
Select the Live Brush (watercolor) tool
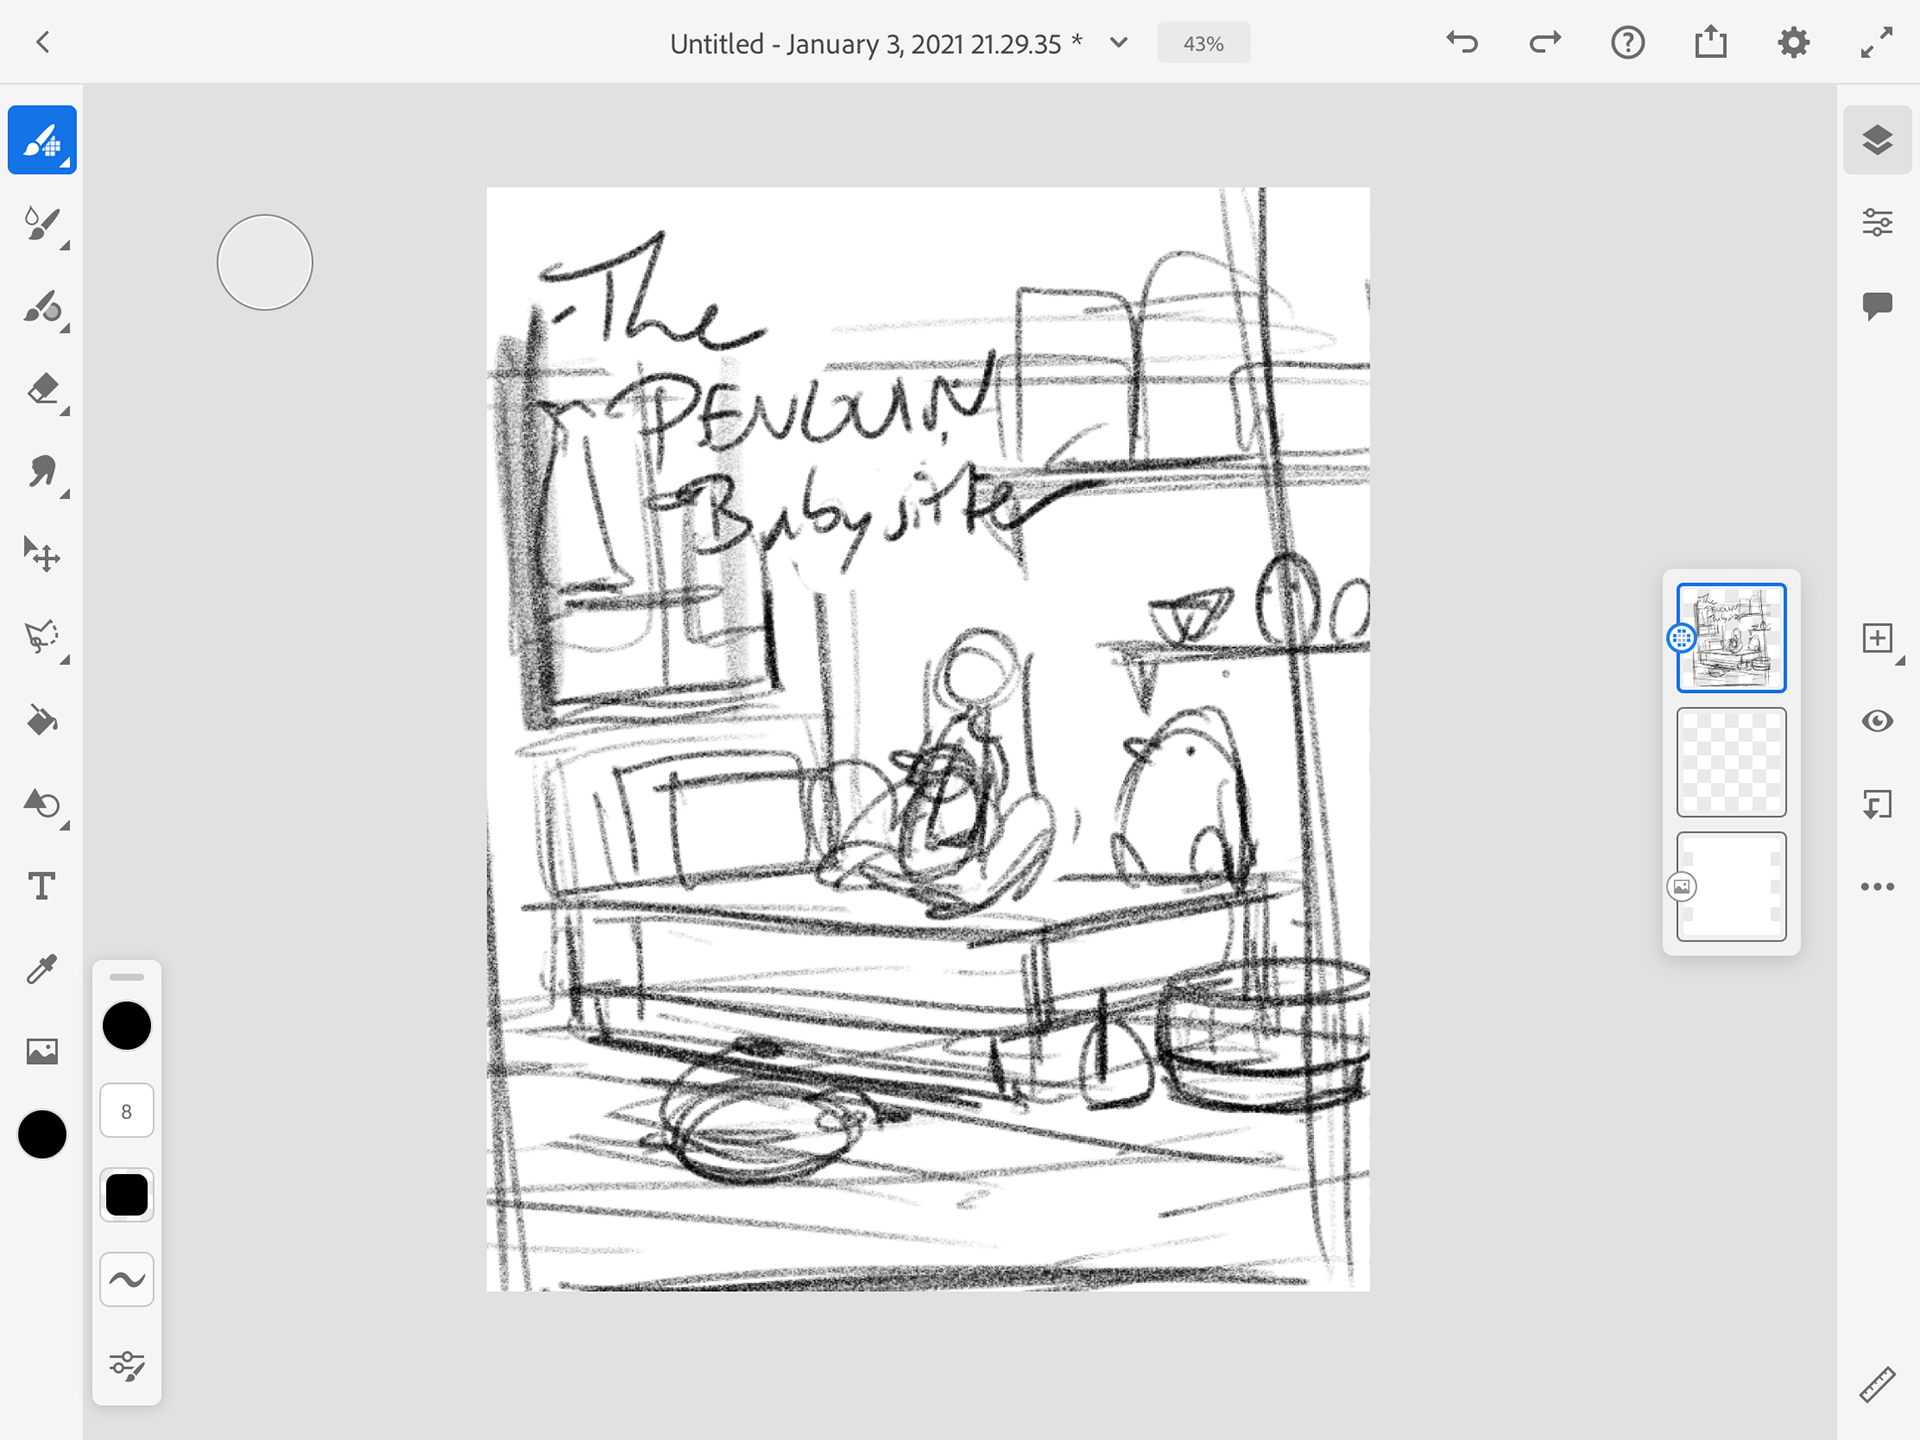(x=42, y=223)
